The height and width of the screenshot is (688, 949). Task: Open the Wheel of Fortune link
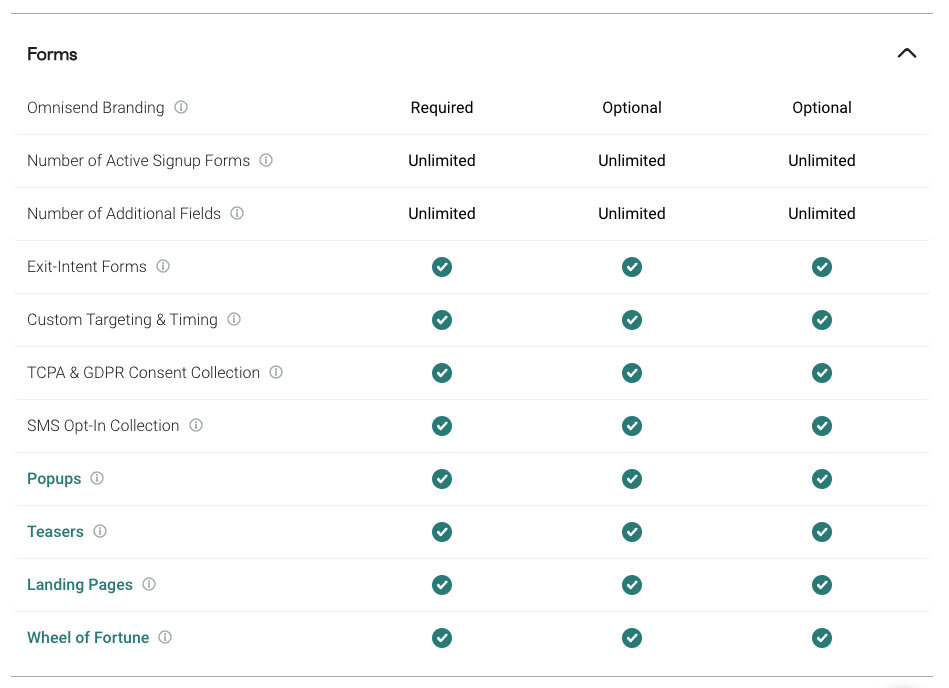point(88,637)
